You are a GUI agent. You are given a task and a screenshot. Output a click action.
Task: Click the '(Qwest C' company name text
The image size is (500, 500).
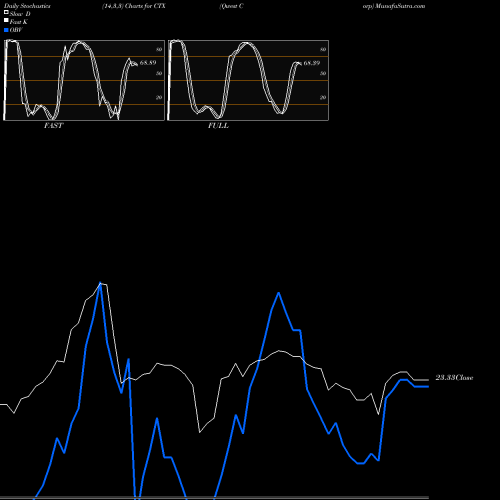click(231, 6)
